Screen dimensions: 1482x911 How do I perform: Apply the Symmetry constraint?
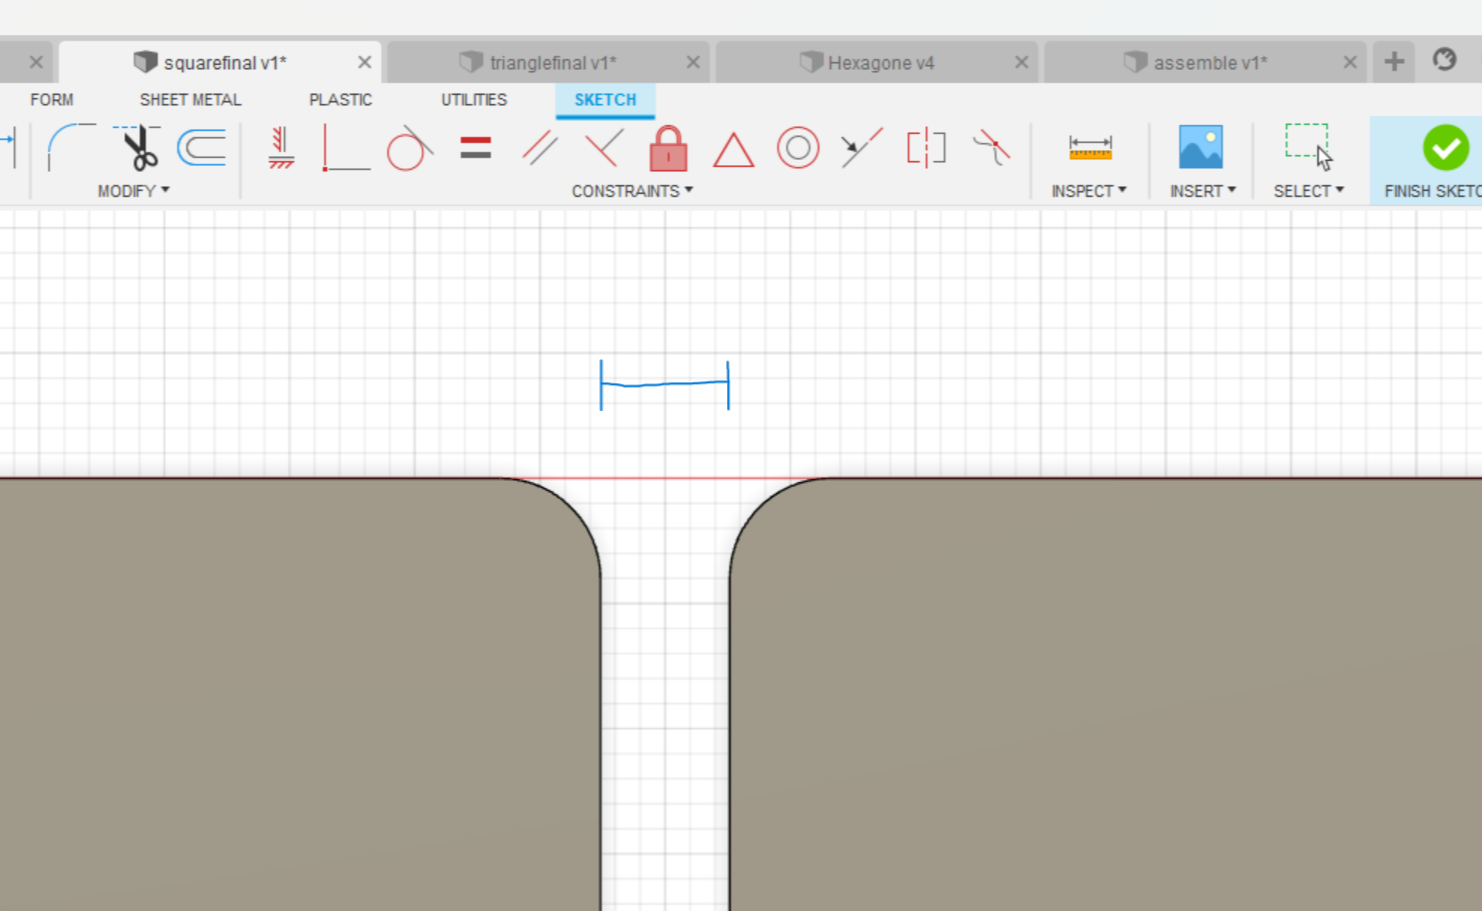point(926,148)
